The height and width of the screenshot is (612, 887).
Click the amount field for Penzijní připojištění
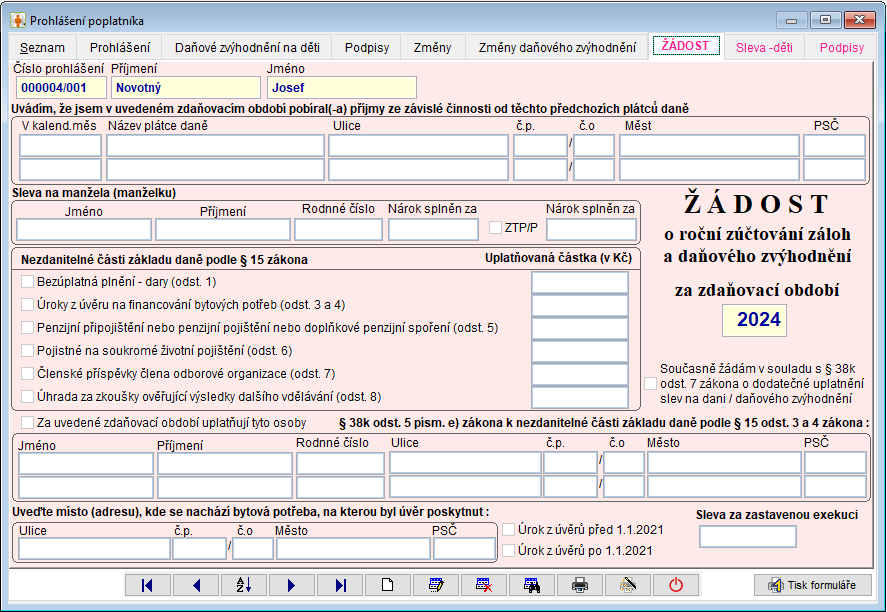pos(580,329)
